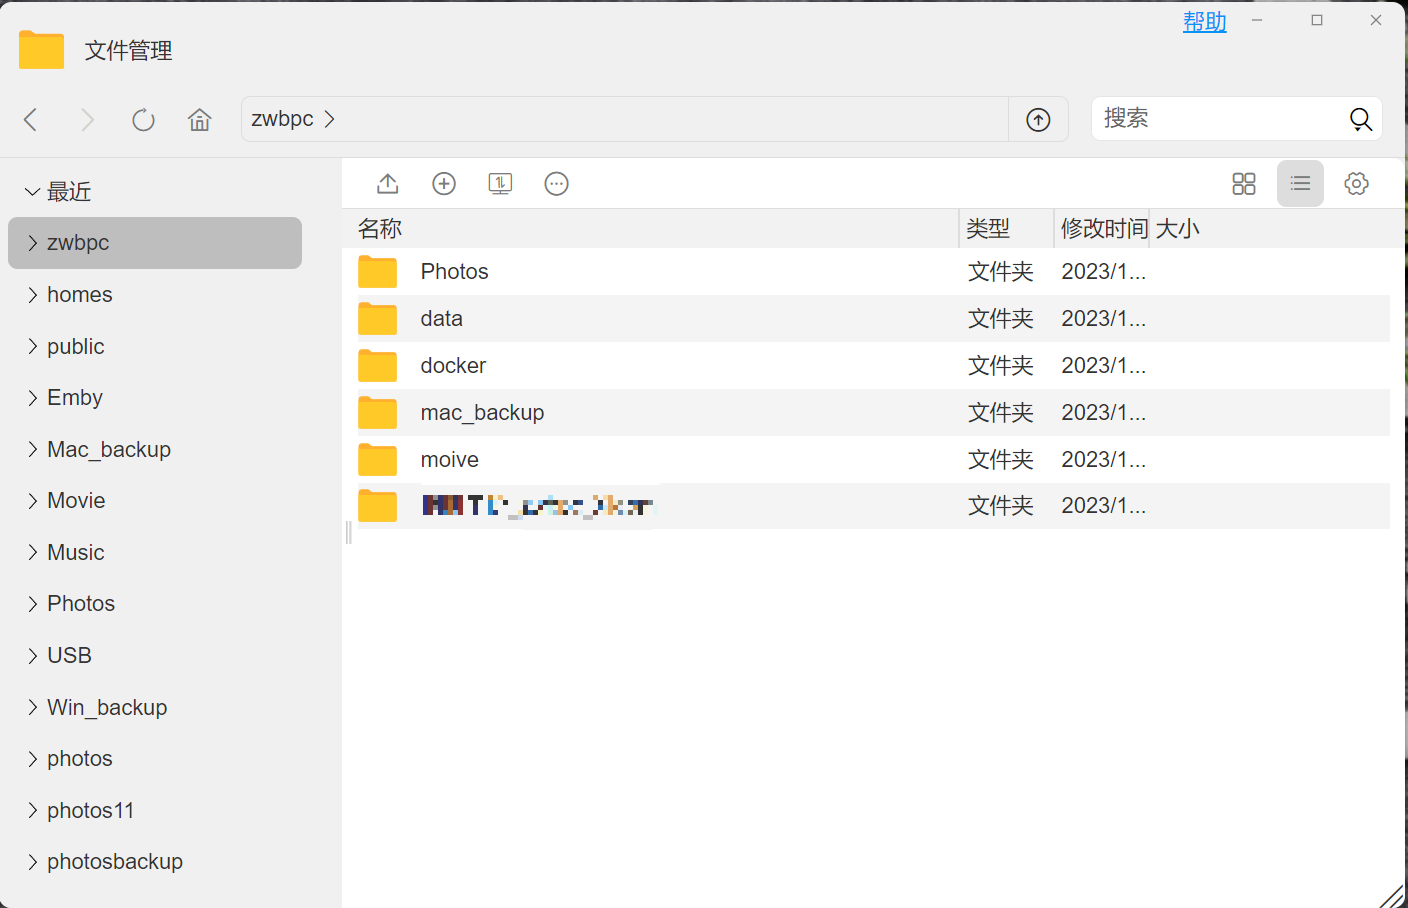Viewport: 1408px width, 908px height.
Task: Open the 帮助 help link
Action: (1204, 22)
